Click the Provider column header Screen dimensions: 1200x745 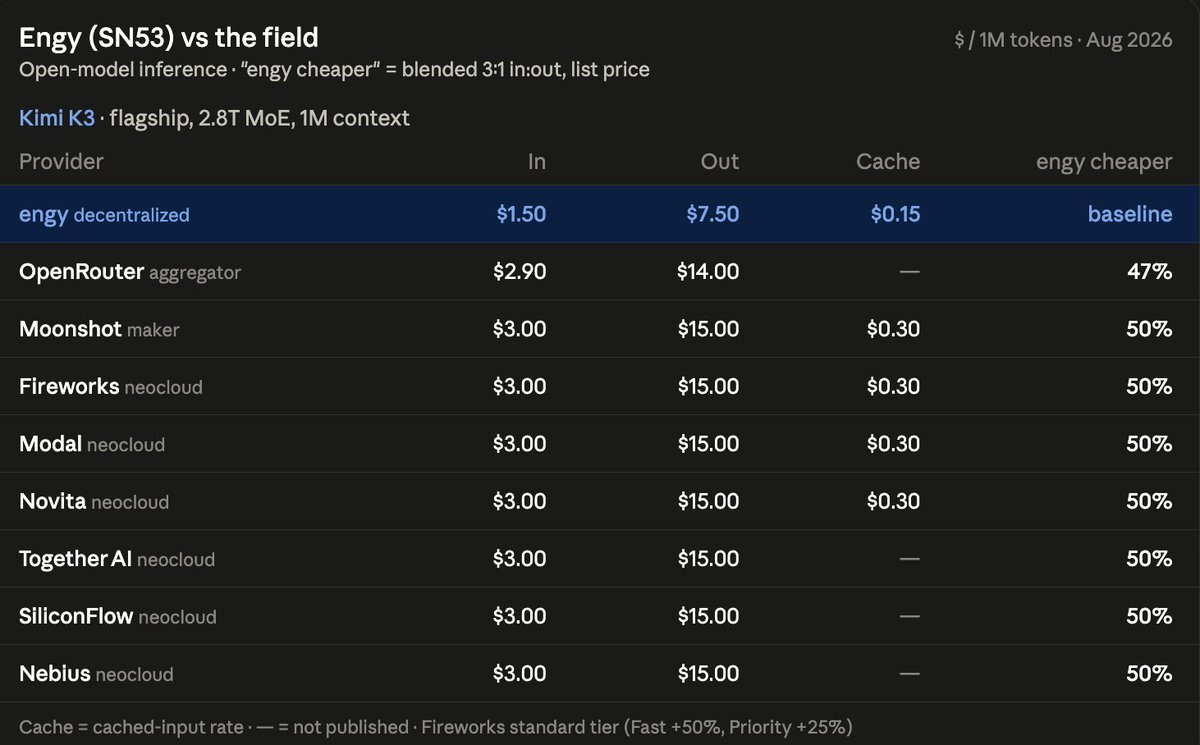pyautogui.click(x=61, y=162)
